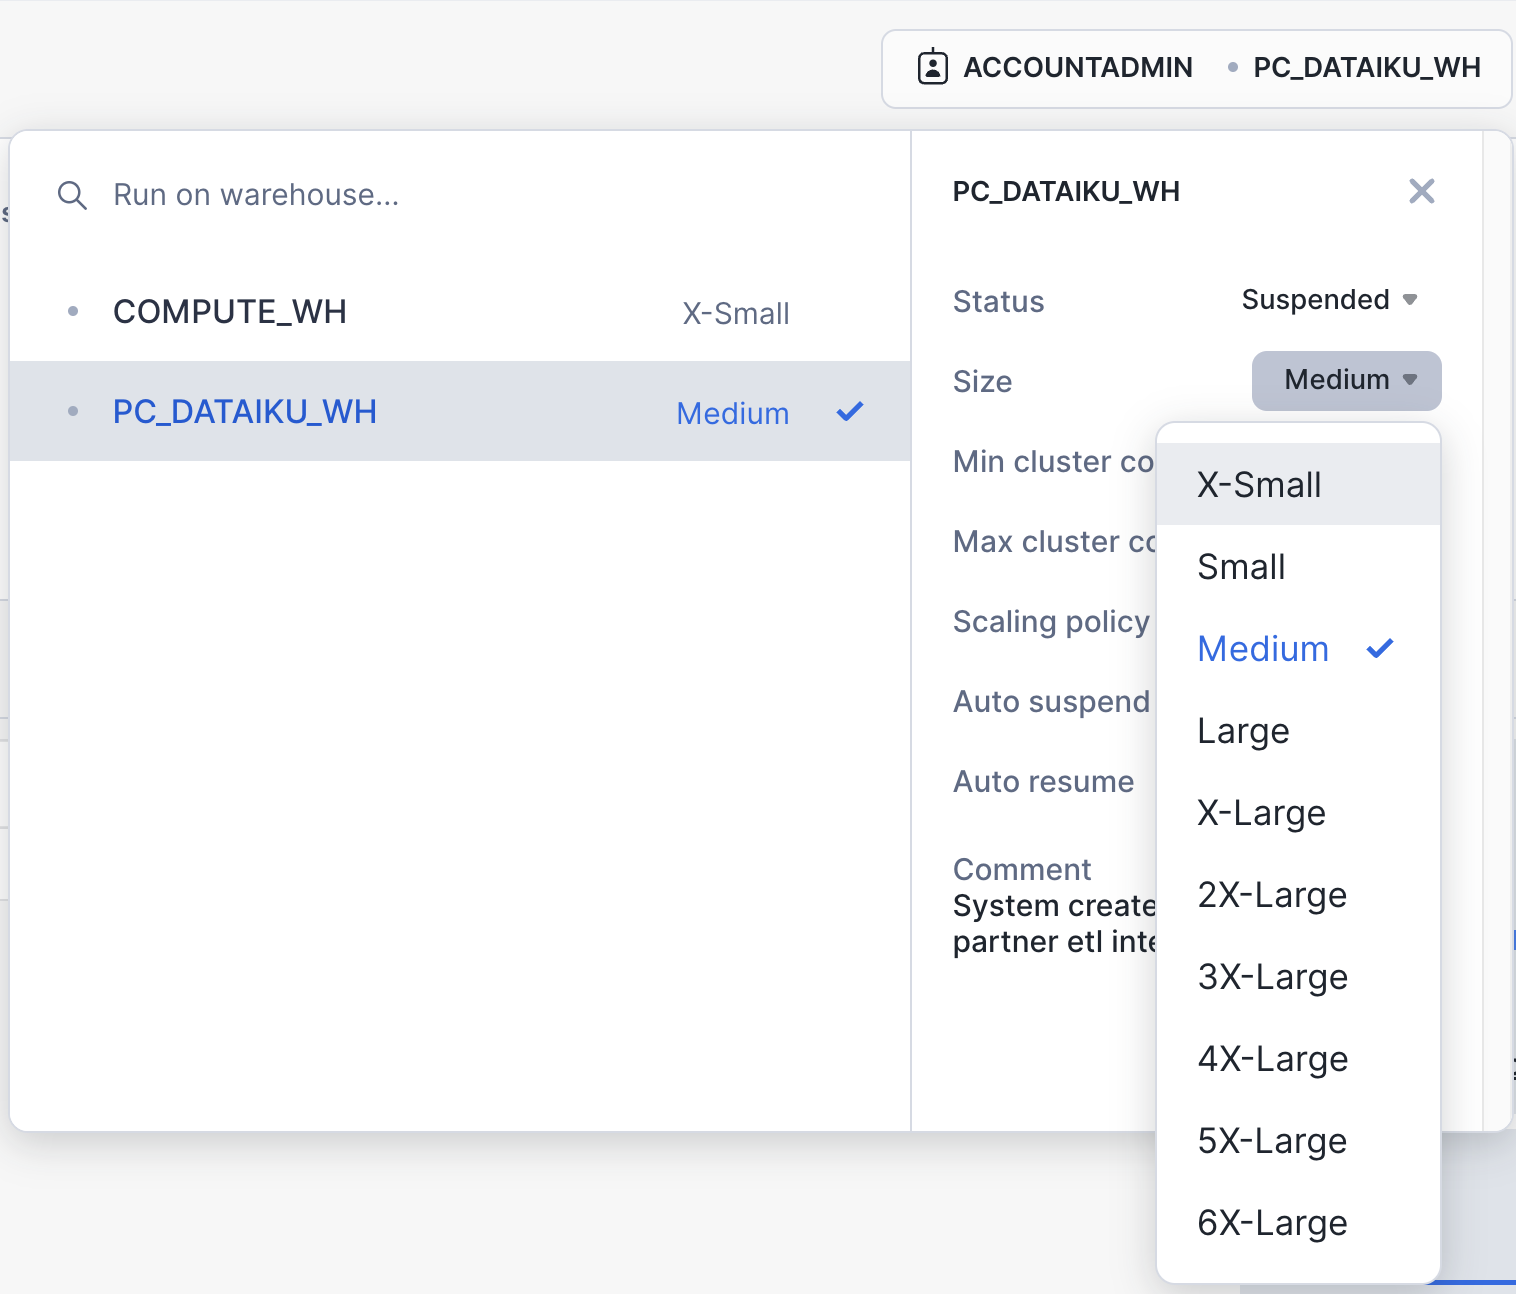This screenshot has width=1516, height=1294.
Task: Set size to 3X-Large
Action: 1272,977
